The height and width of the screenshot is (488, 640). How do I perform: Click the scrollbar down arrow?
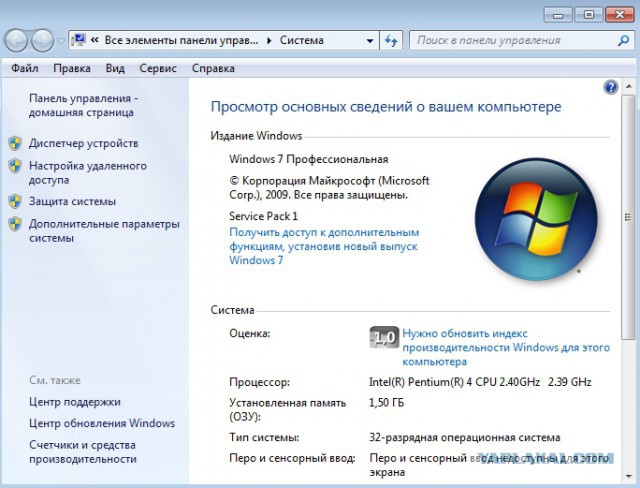point(629,476)
